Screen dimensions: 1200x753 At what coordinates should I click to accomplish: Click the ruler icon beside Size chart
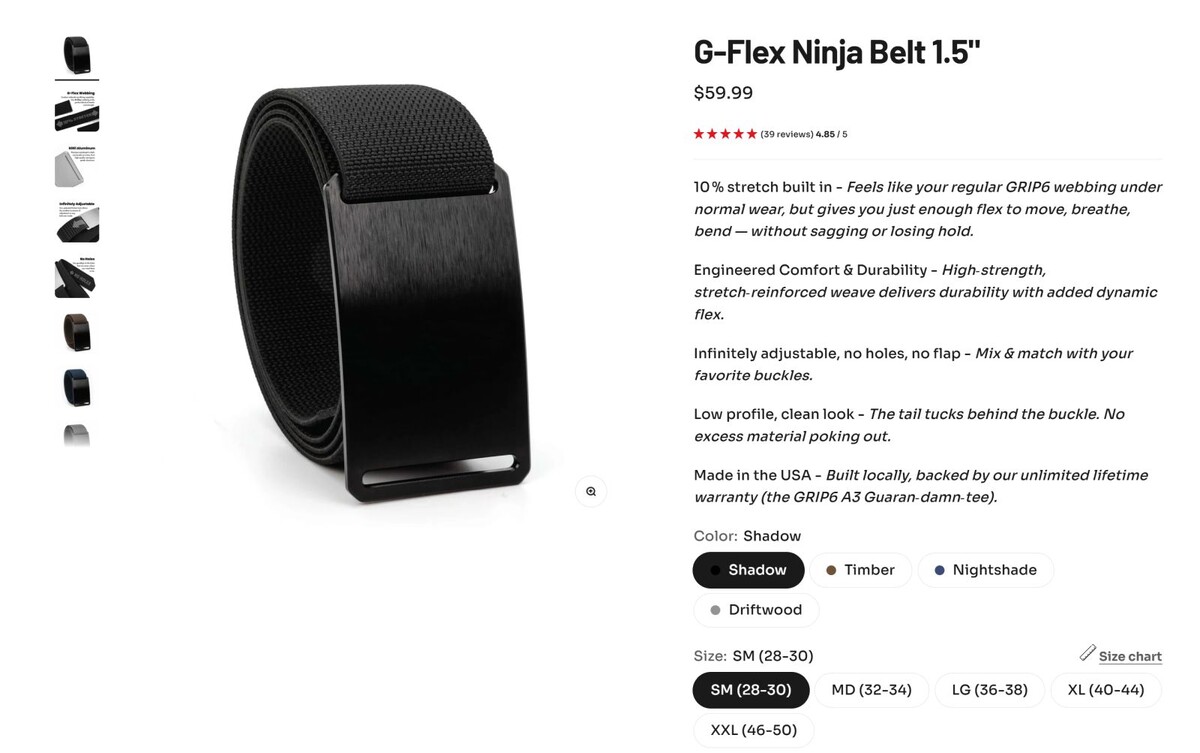pyautogui.click(x=1087, y=653)
